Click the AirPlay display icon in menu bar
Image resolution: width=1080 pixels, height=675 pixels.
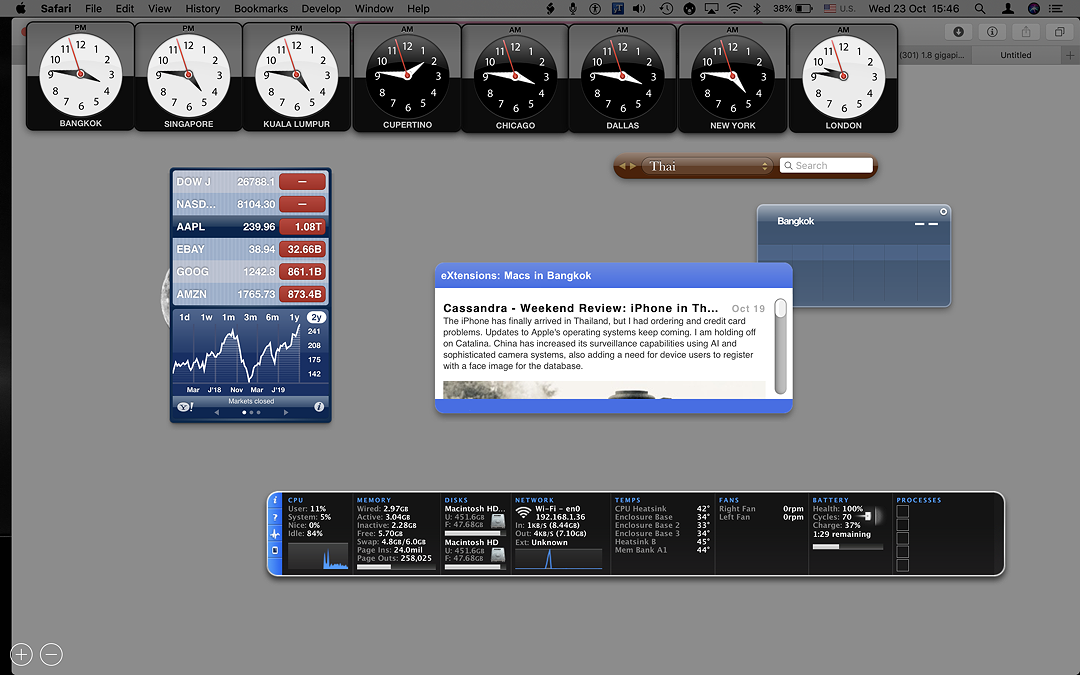[712, 8]
